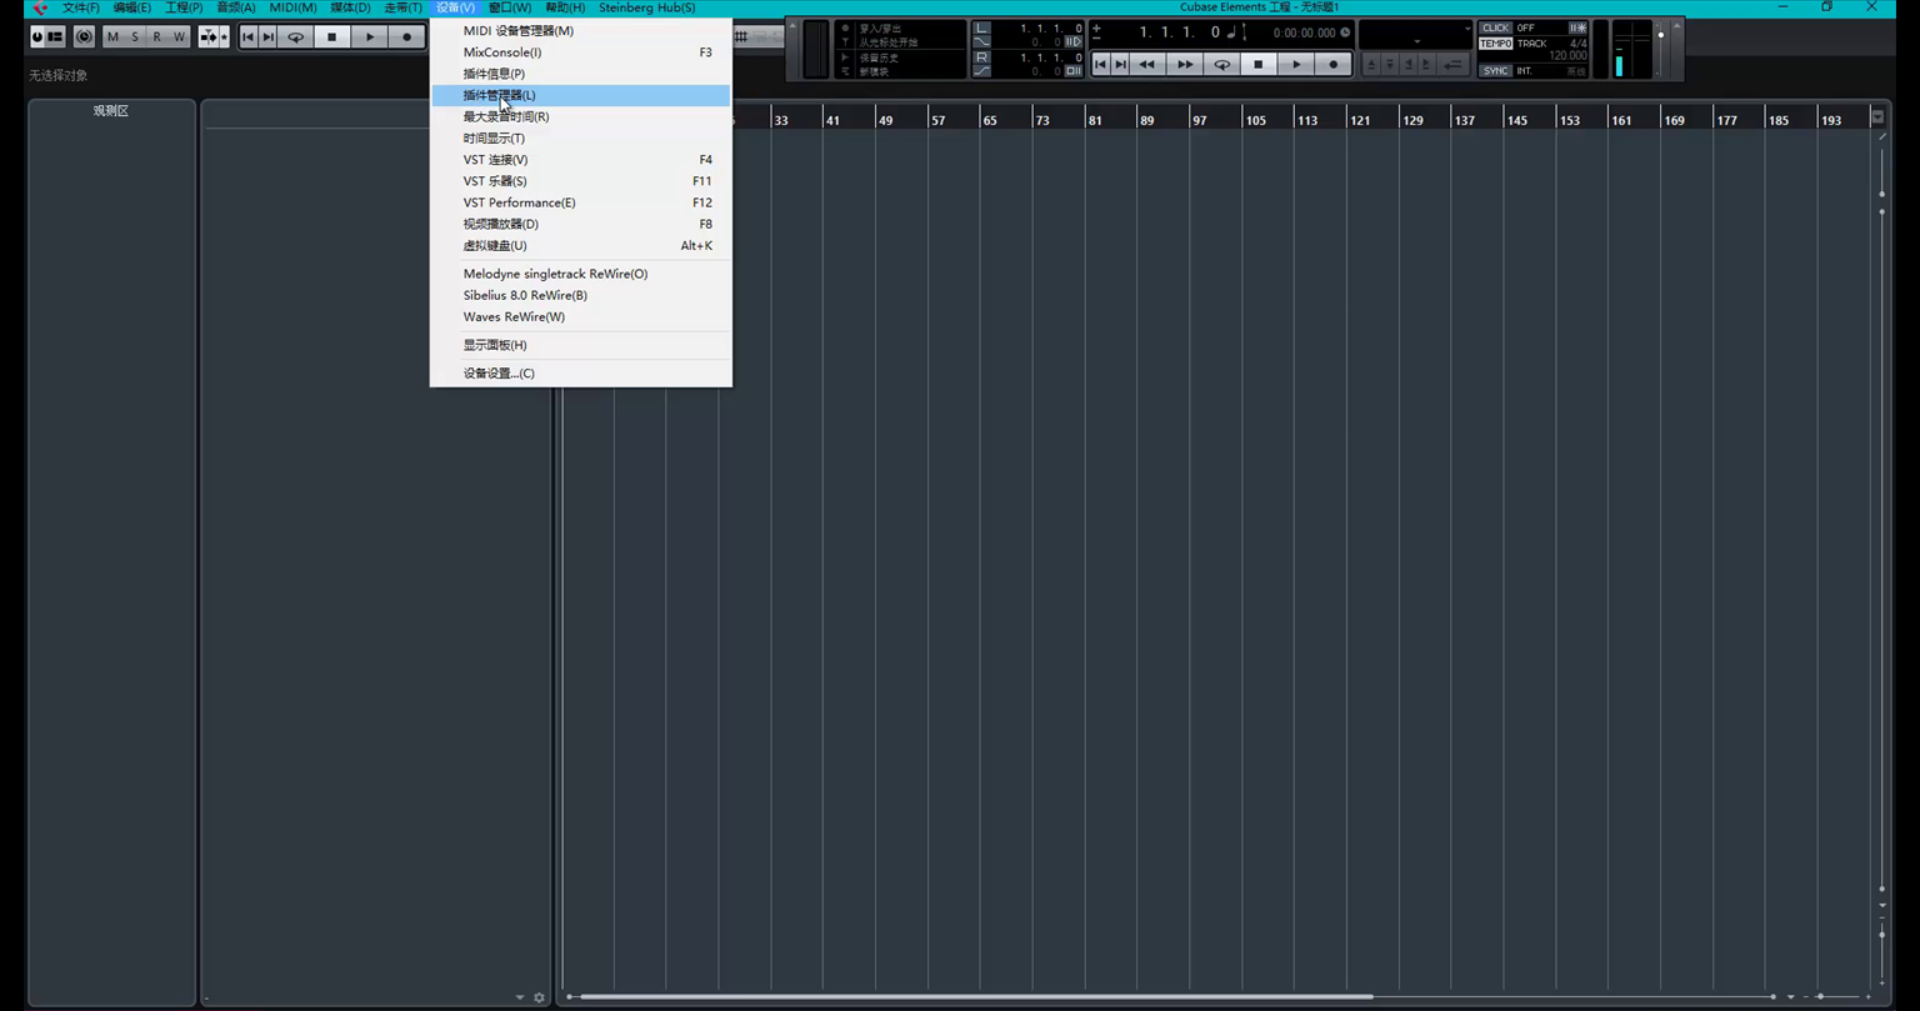1920x1011 pixels.
Task: Open VST 乐器(S) from the menu
Action: click(580, 181)
